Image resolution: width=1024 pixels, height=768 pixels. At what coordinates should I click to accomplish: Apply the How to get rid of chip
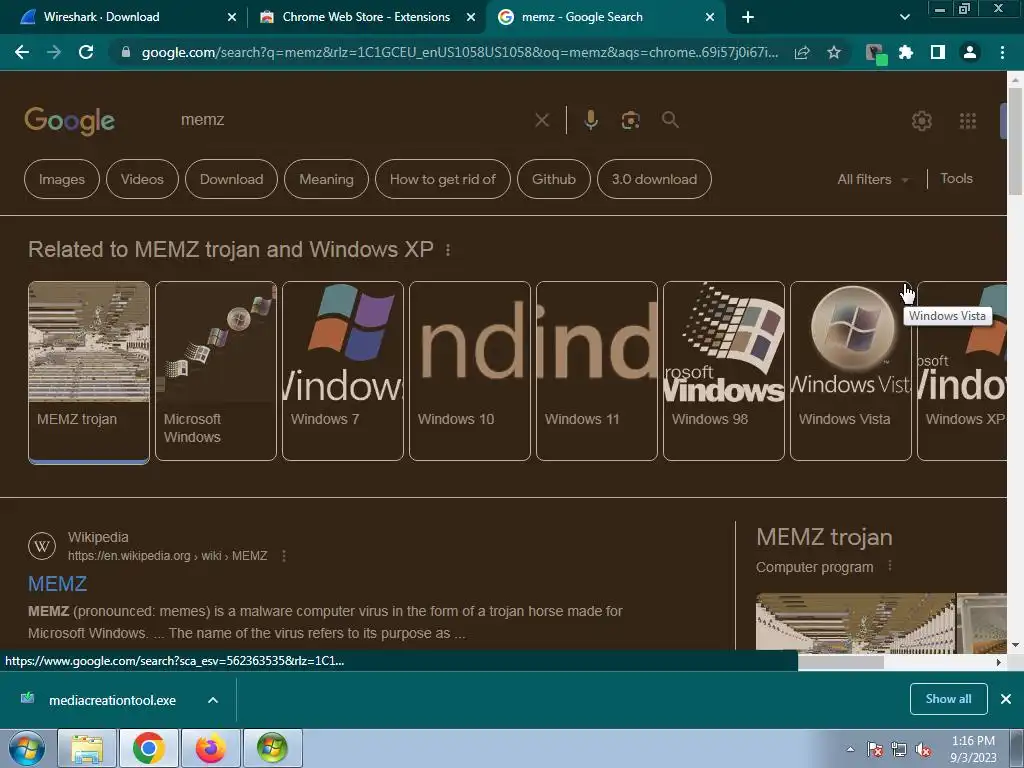click(442, 179)
